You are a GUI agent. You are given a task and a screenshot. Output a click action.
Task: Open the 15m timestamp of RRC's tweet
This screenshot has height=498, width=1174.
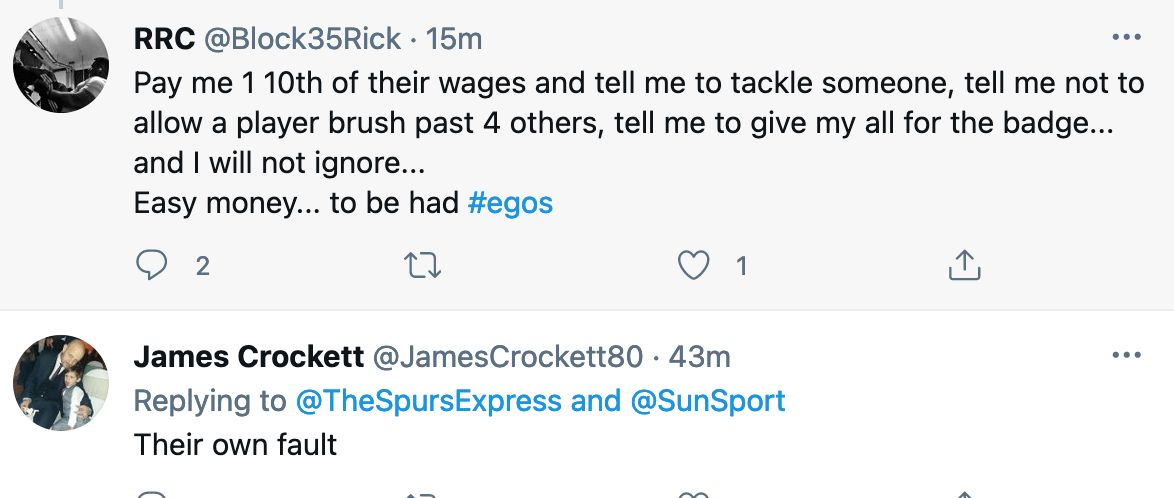click(x=454, y=39)
